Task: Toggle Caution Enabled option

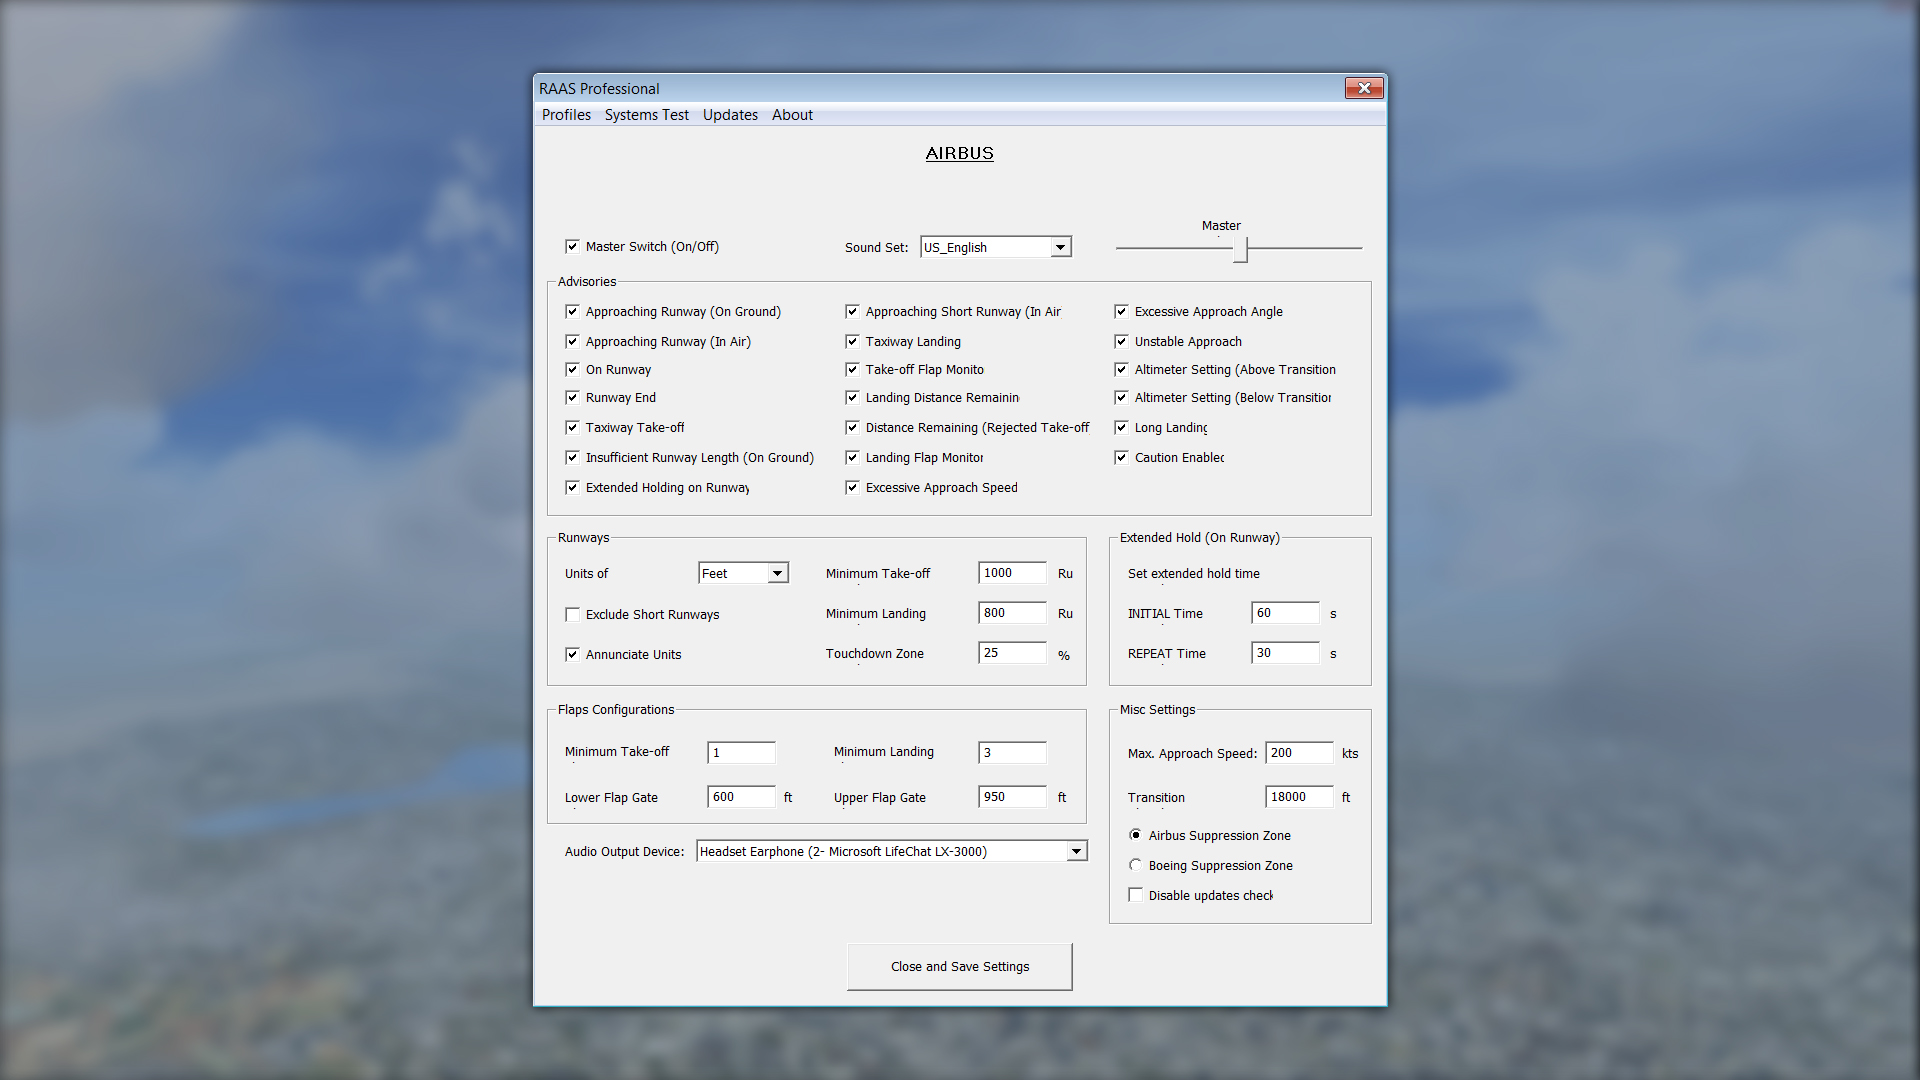Action: point(1122,457)
